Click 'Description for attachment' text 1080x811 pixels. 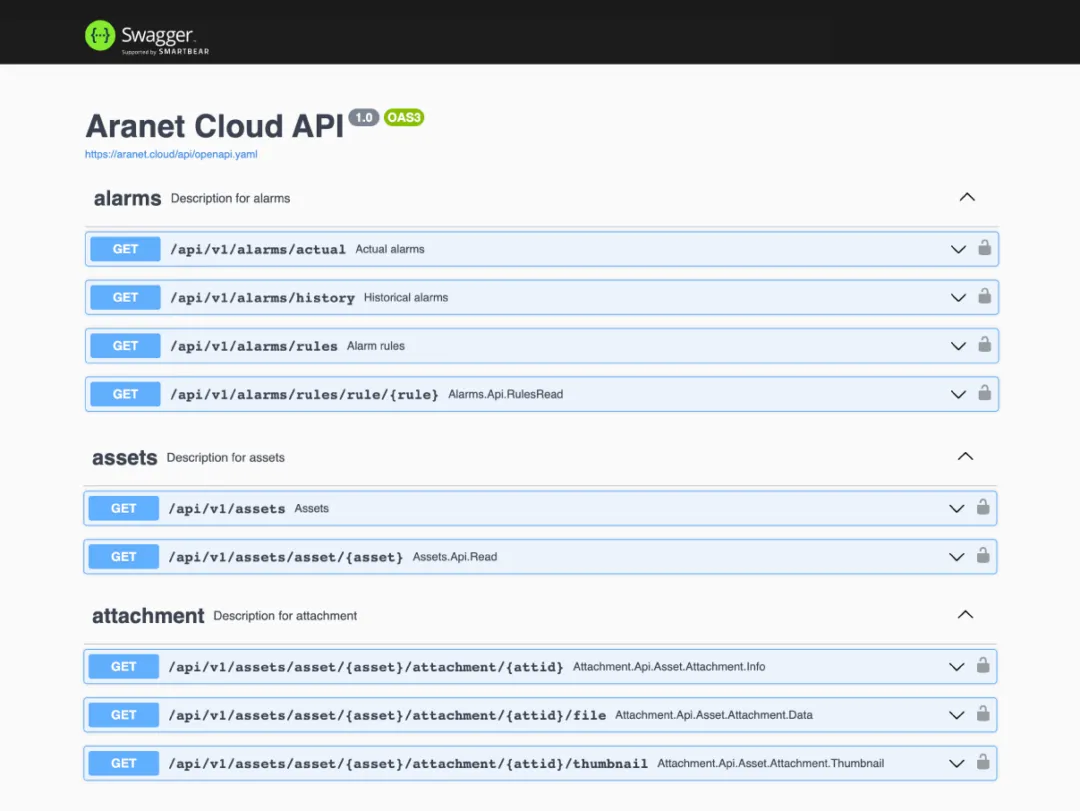[x=285, y=616]
